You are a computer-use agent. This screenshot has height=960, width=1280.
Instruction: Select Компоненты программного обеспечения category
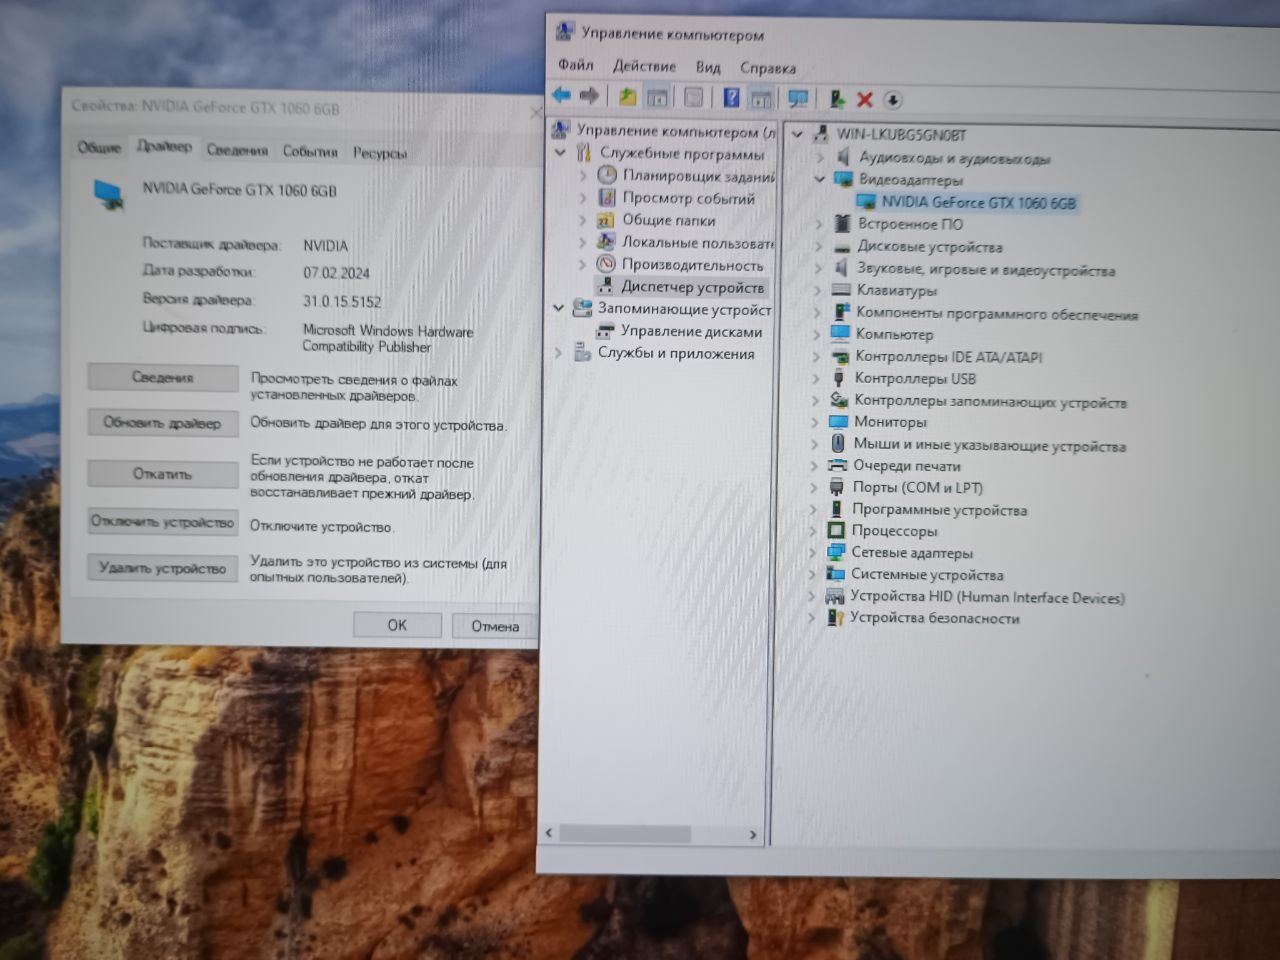pos(996,313)
